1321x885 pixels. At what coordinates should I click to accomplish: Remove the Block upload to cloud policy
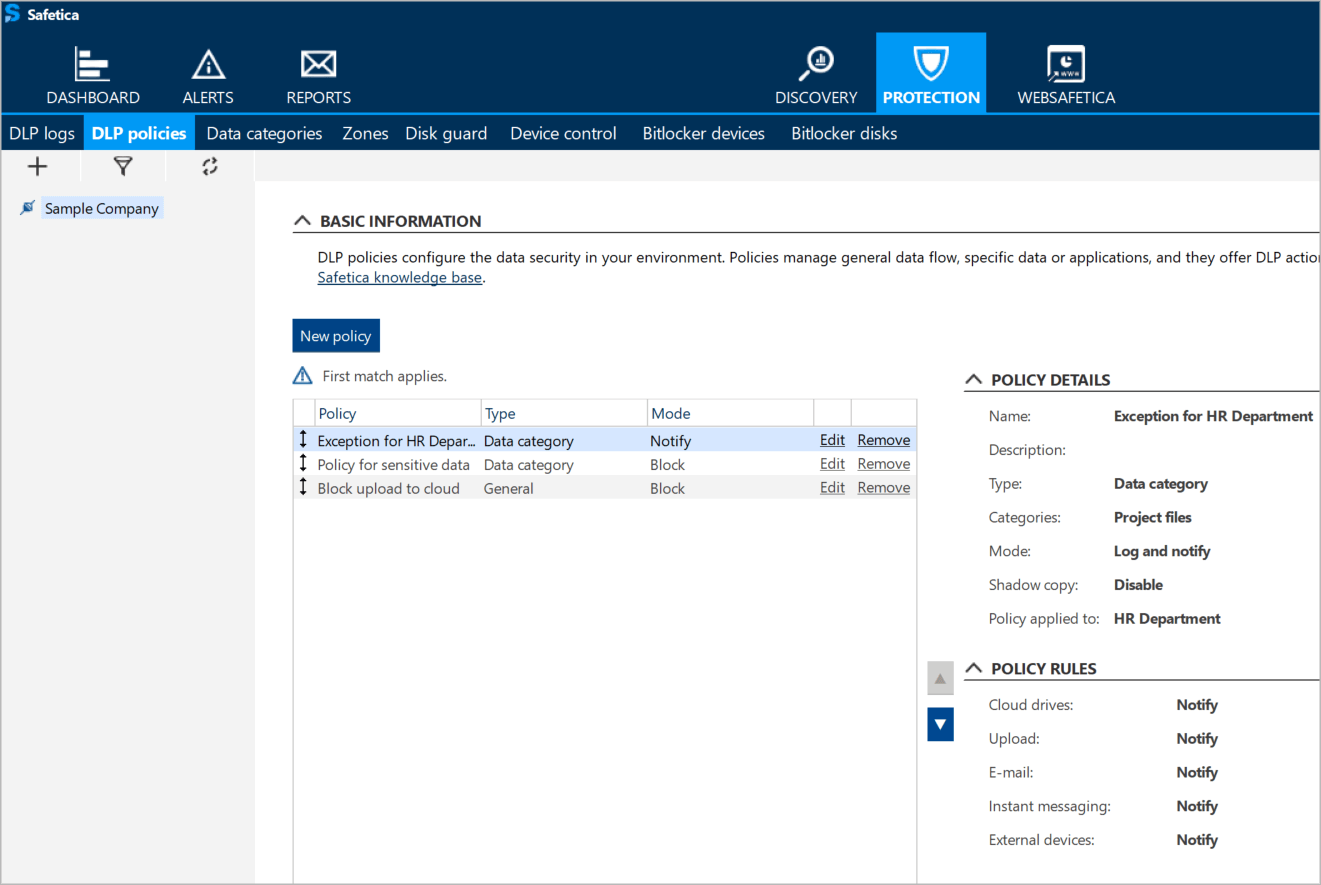(x=883, y=488)
